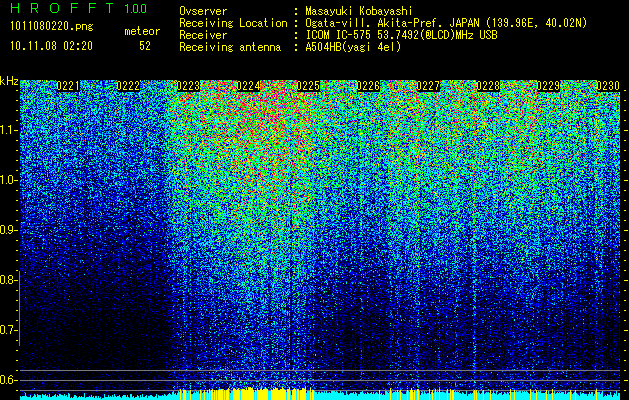Click the 0229 time marker
The width and height of the screenshot is (629, 400).
click(x=548, y=86)
